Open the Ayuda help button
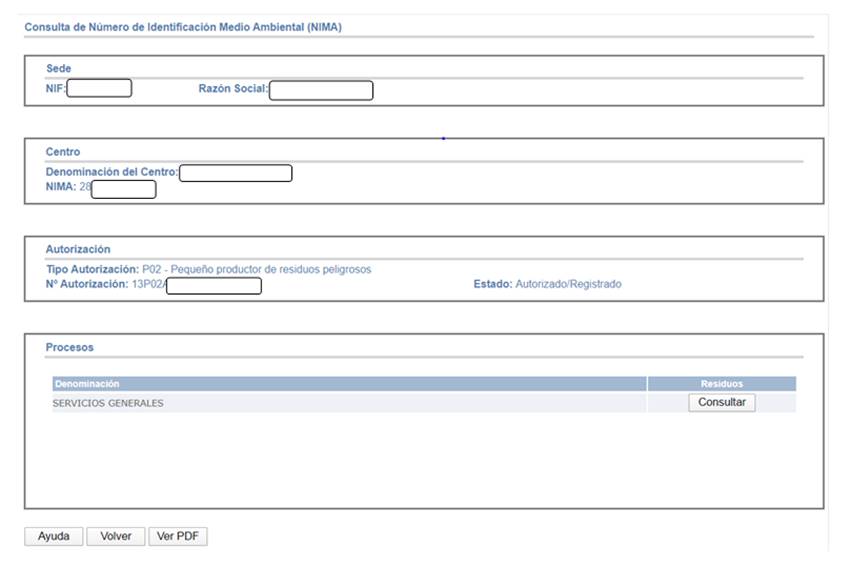851x567 pixels. click(53, 537)
